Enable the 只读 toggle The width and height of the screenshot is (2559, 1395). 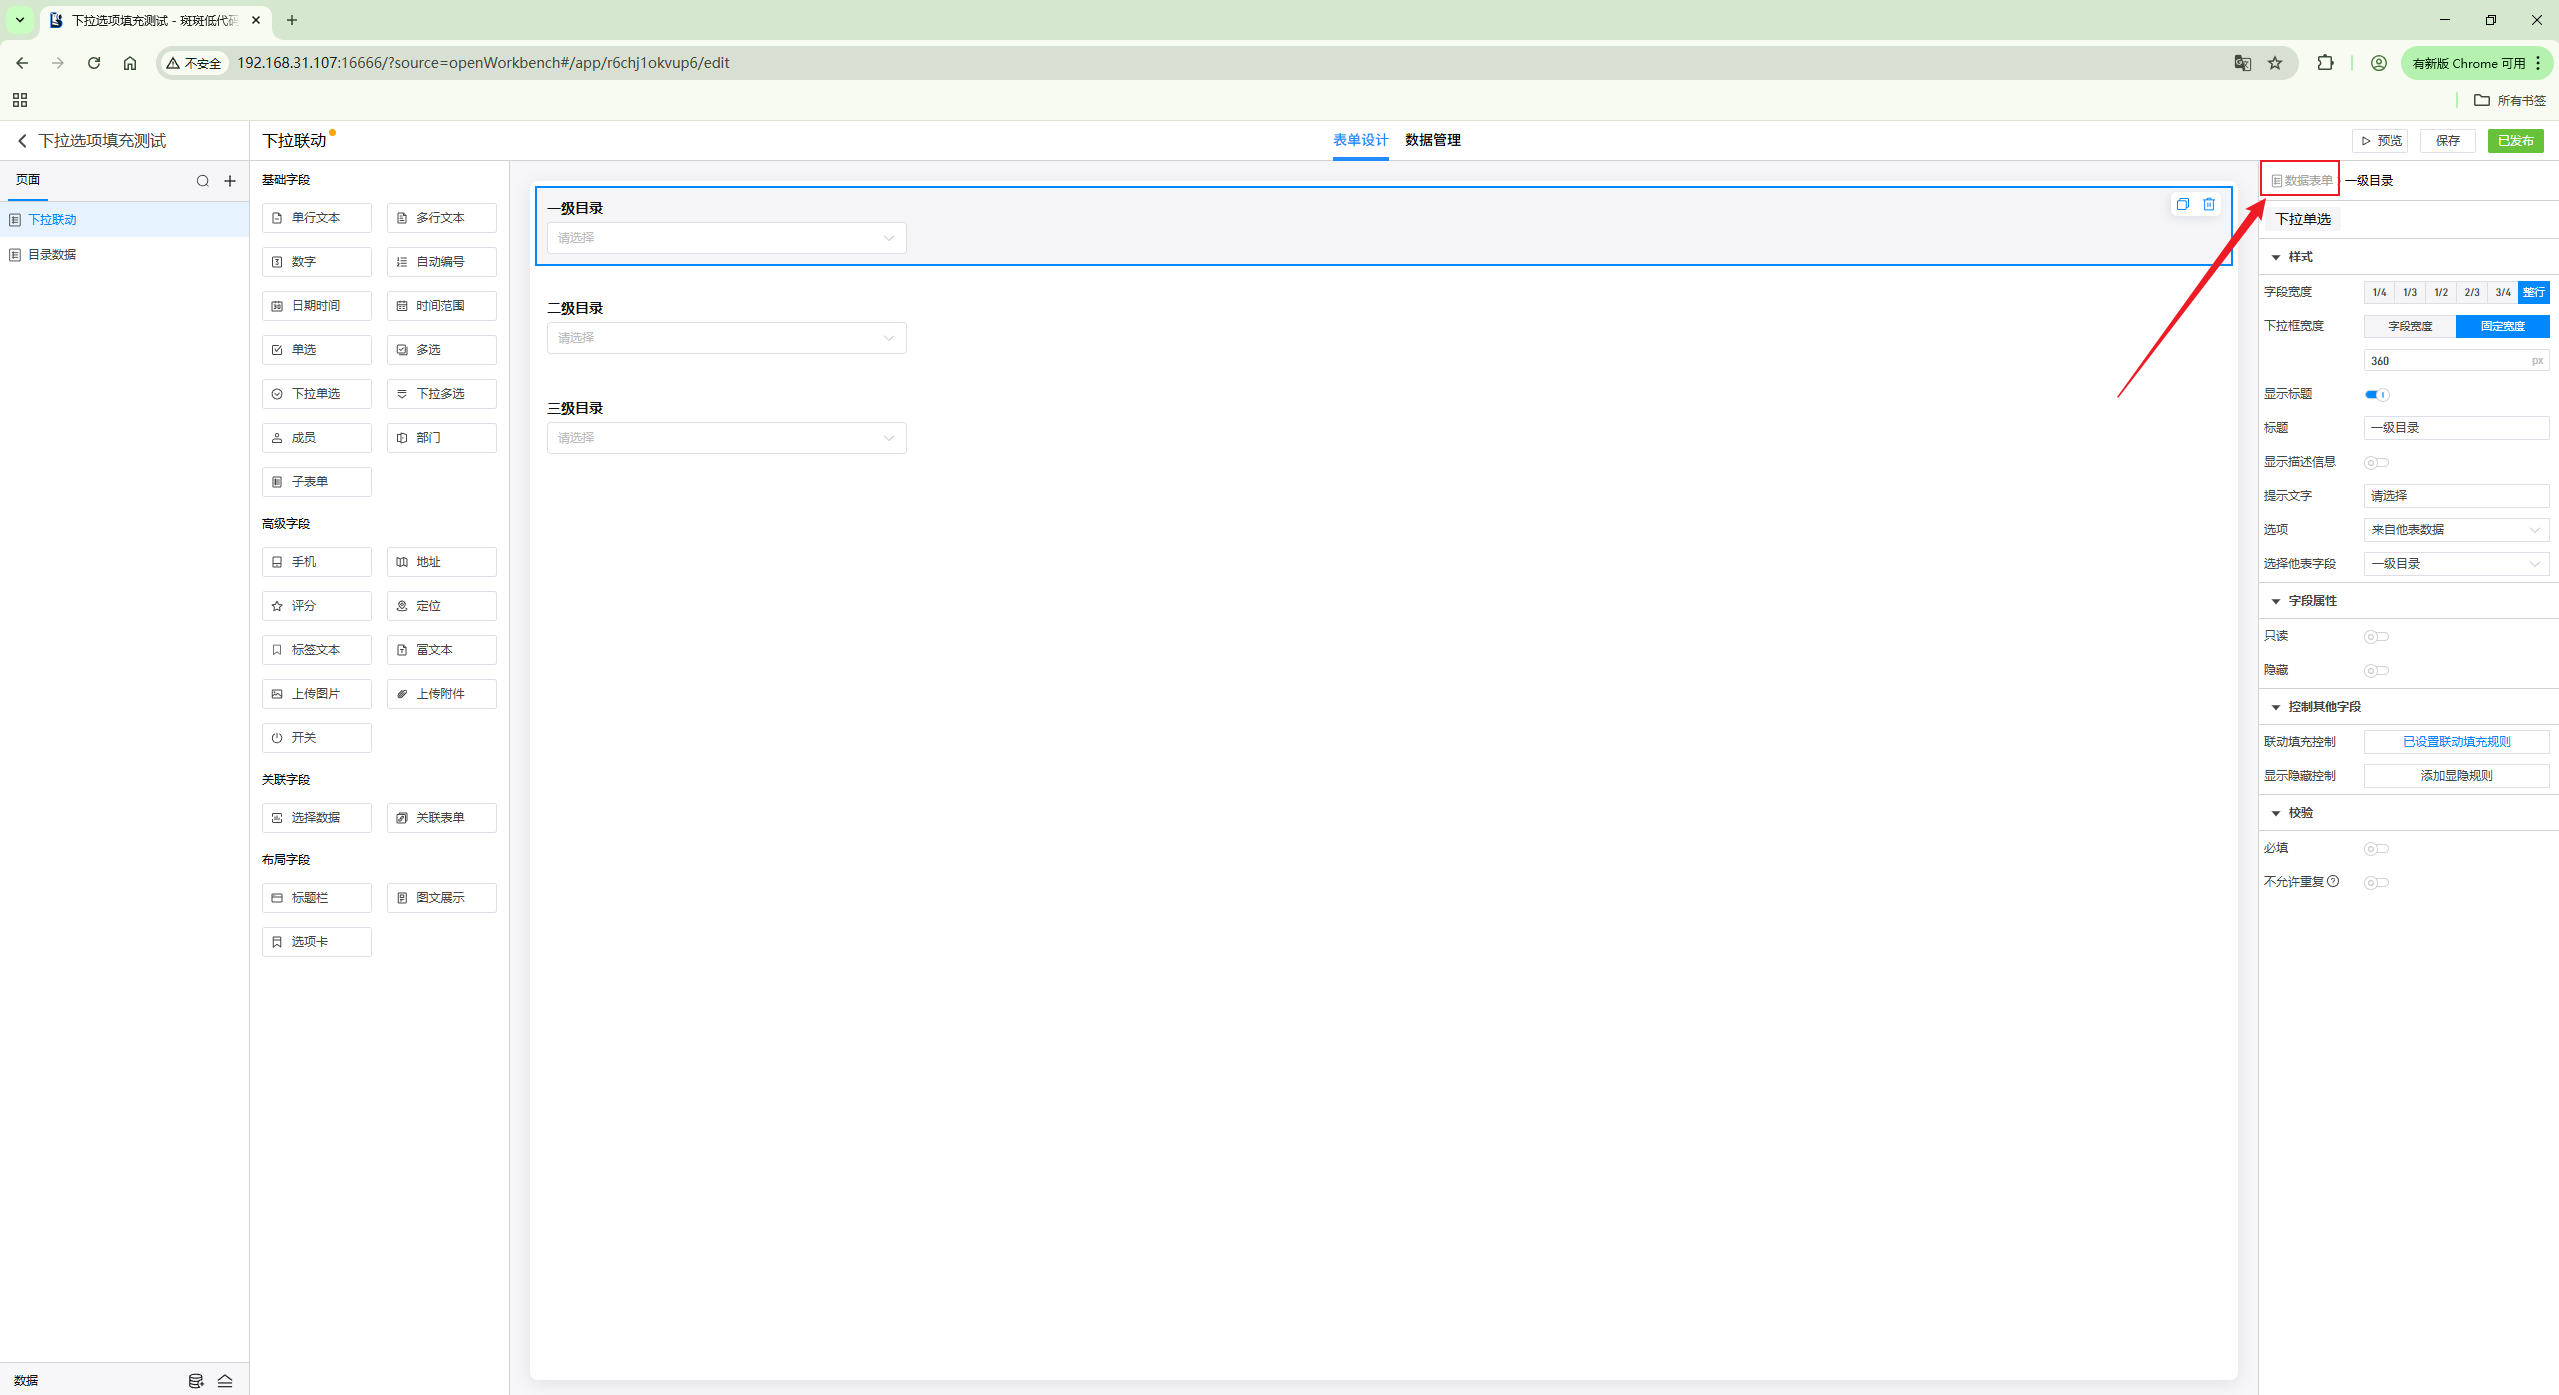click(2376, 637)
